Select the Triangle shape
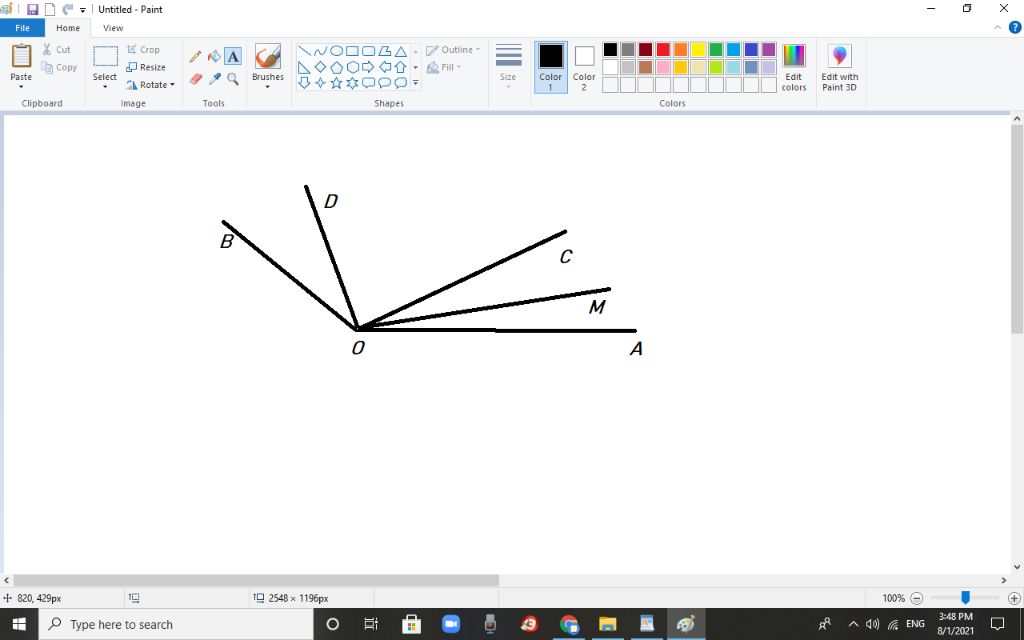The image size is (1024, 640). coord(400,51)
